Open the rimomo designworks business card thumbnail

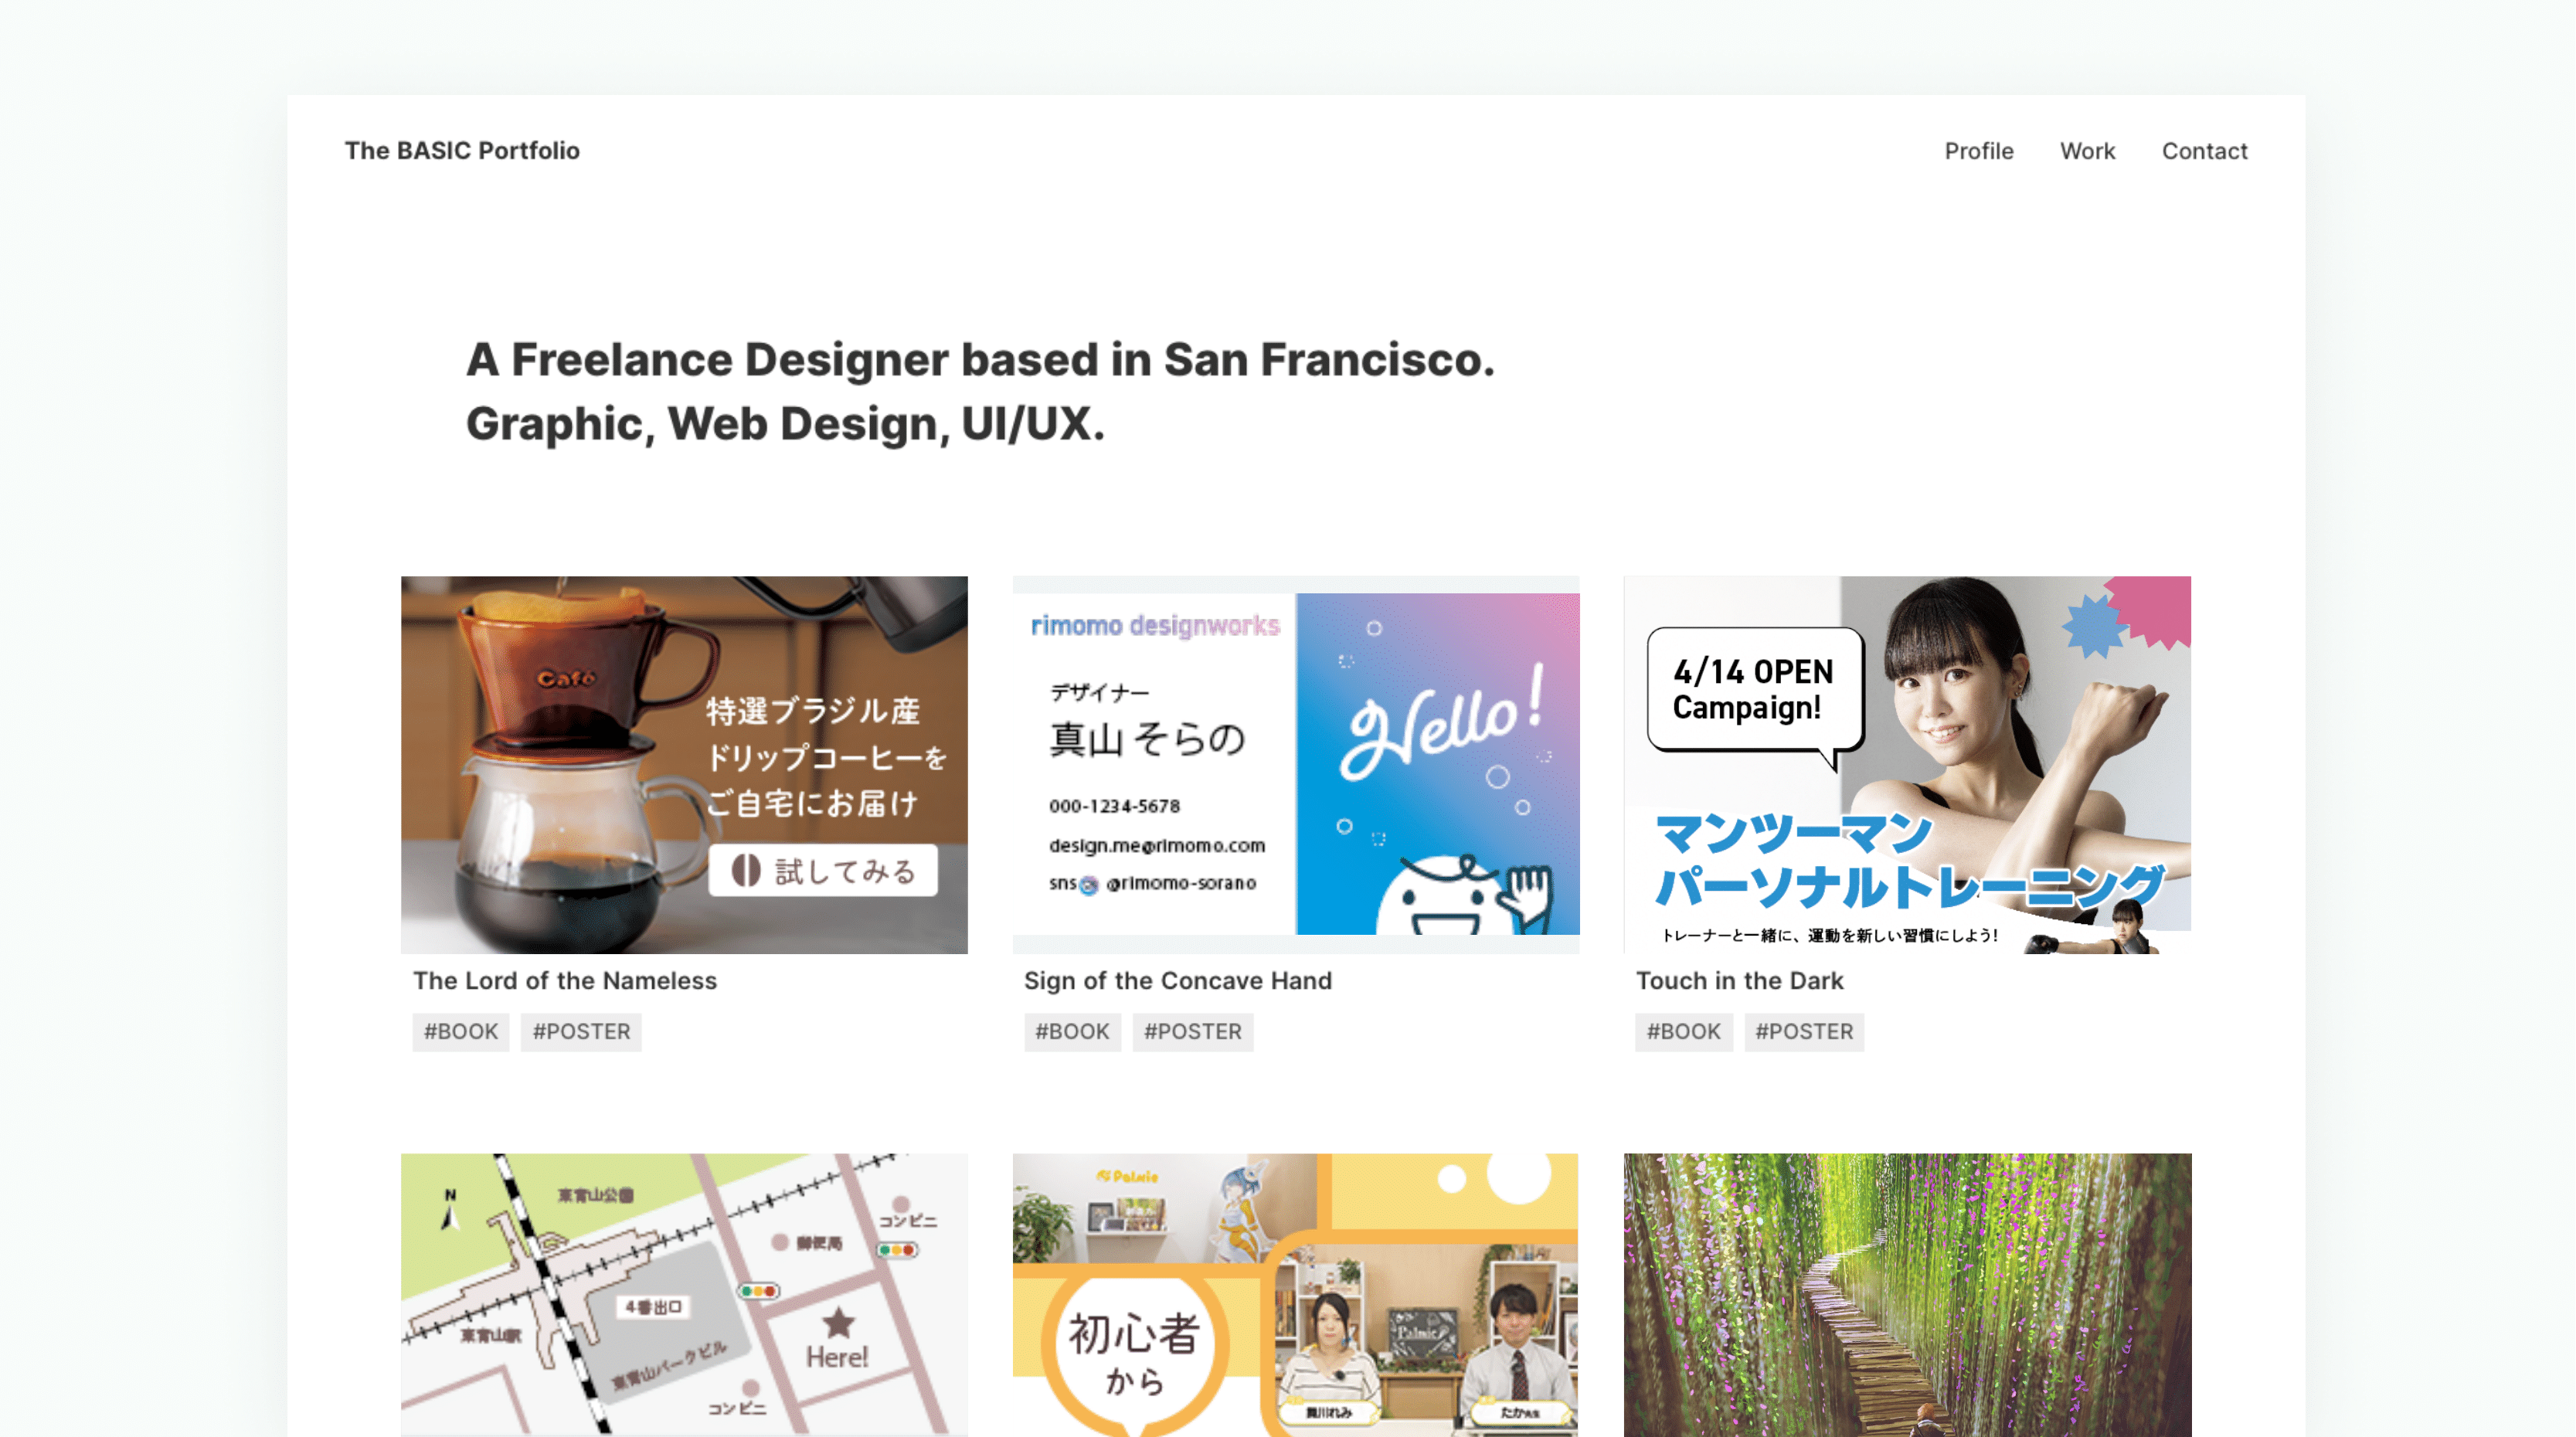pos(1295,764)
